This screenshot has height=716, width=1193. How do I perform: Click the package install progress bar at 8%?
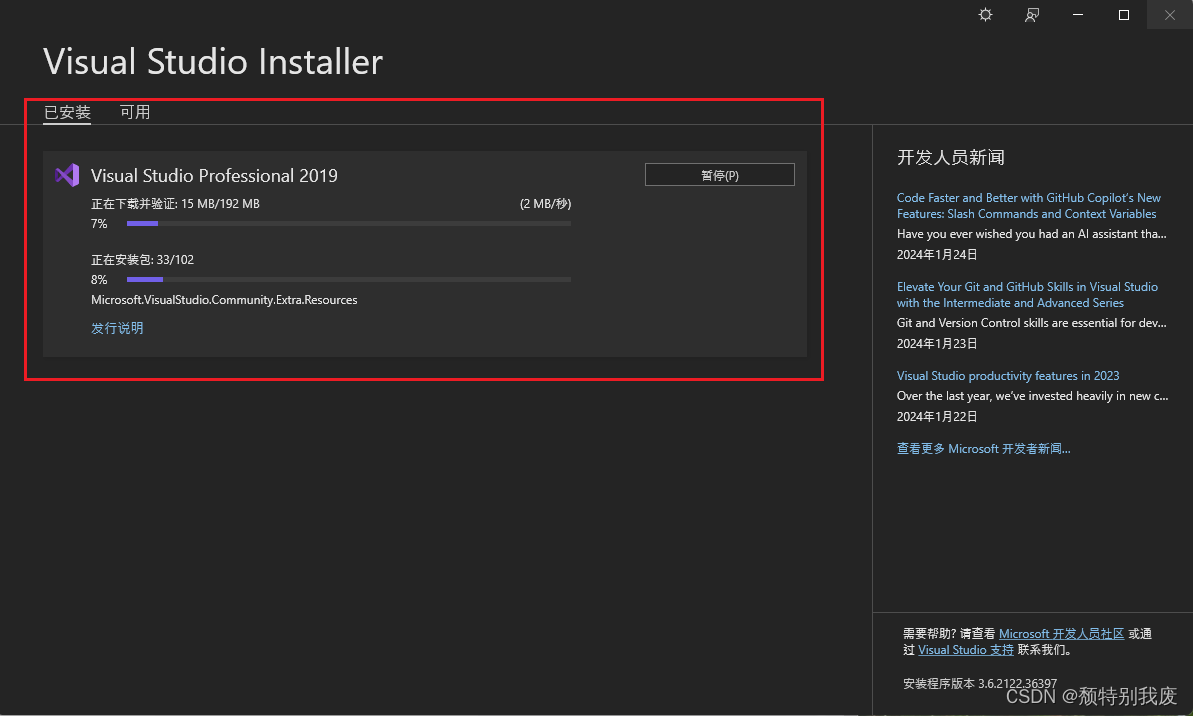[x=348, y=280]
